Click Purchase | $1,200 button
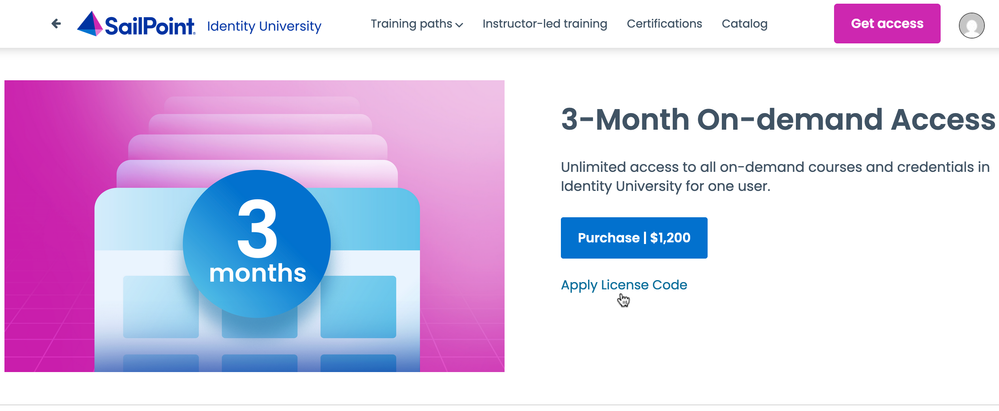This screenshot has width=999, height=411. 633,238
